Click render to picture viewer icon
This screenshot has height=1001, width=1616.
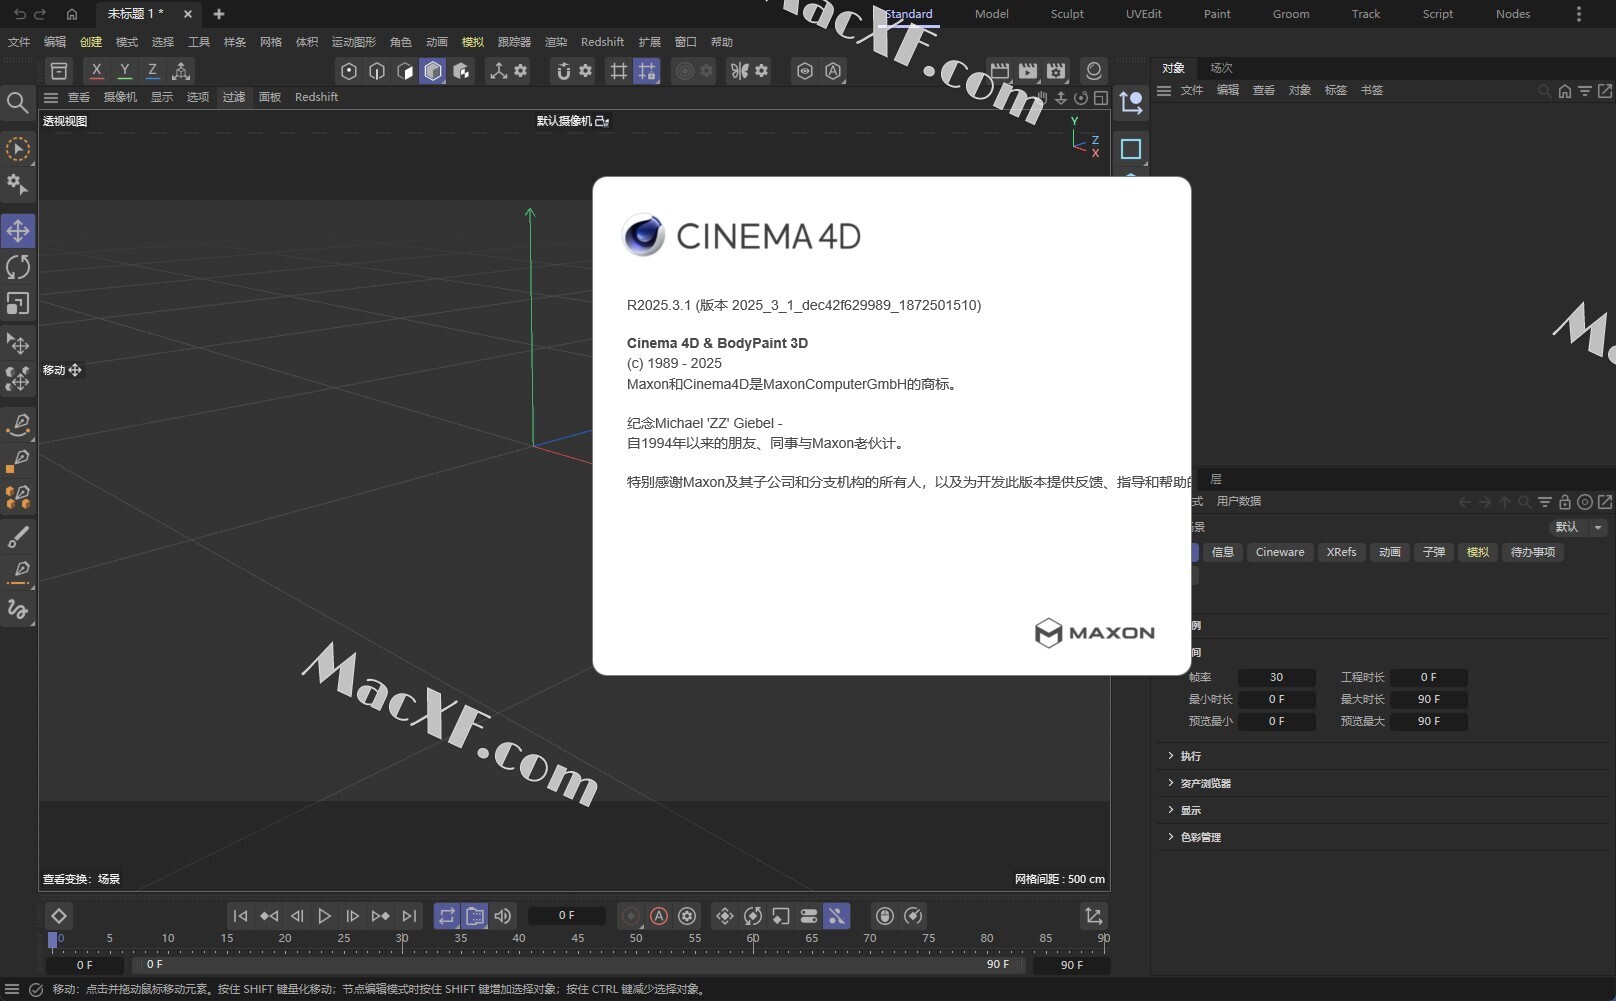coord(1028,71)
